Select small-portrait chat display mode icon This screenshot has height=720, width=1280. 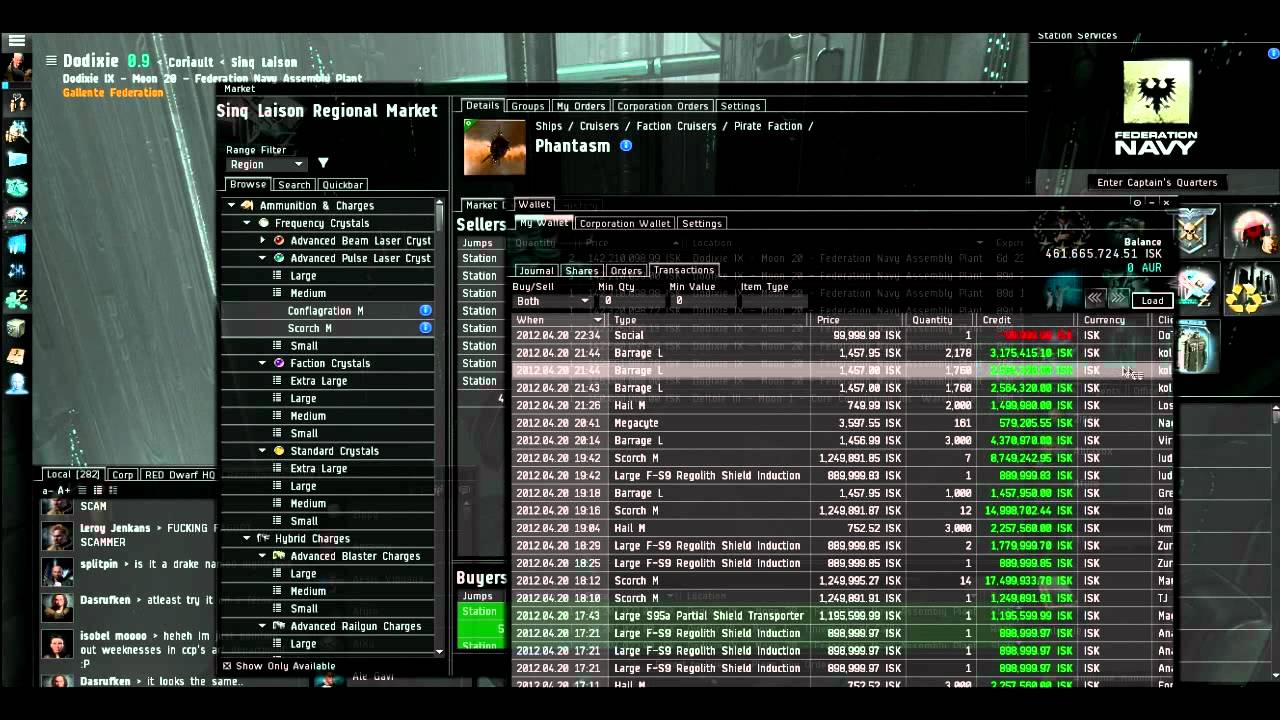pyautogui.click(x=98, y=491)
